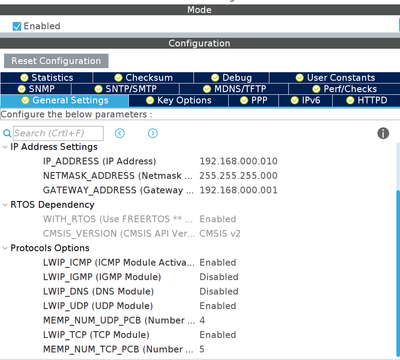This screenshot has width=400, height=360.
Task: Edit IP address value 192.168.000.010
Action: 238,161
